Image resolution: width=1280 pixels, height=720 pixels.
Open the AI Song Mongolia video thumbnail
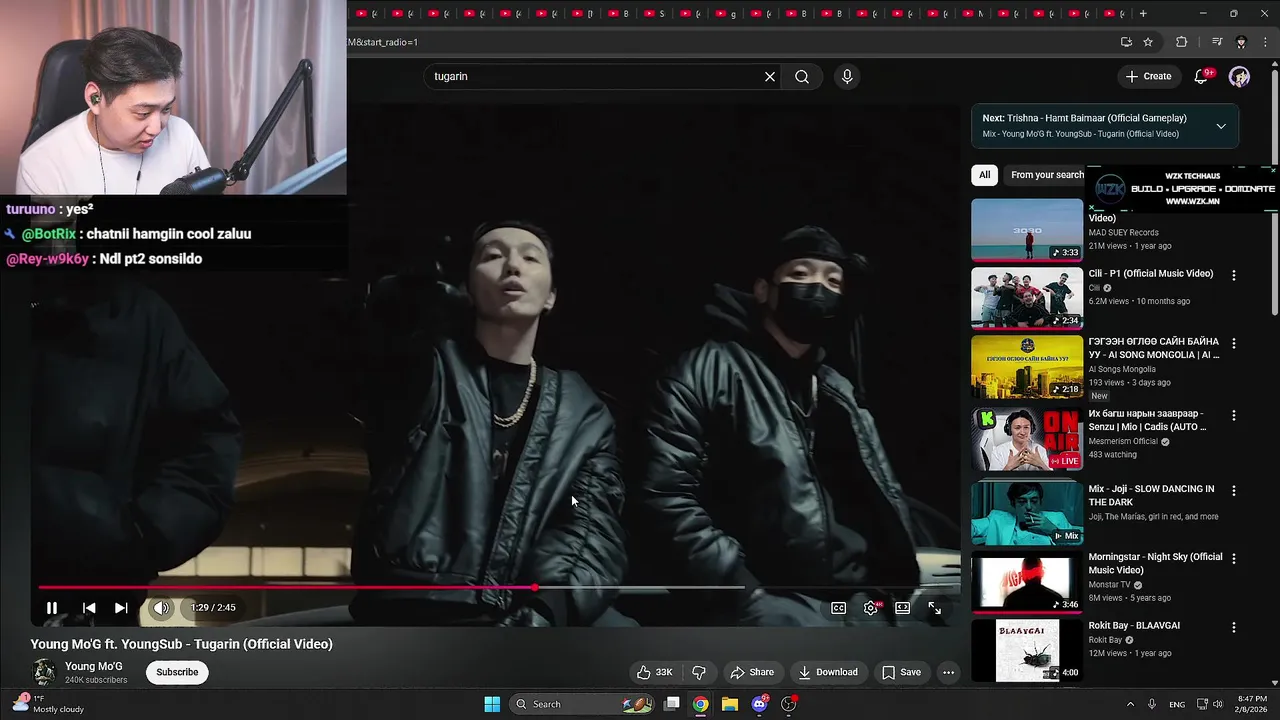click(1027, 367)
